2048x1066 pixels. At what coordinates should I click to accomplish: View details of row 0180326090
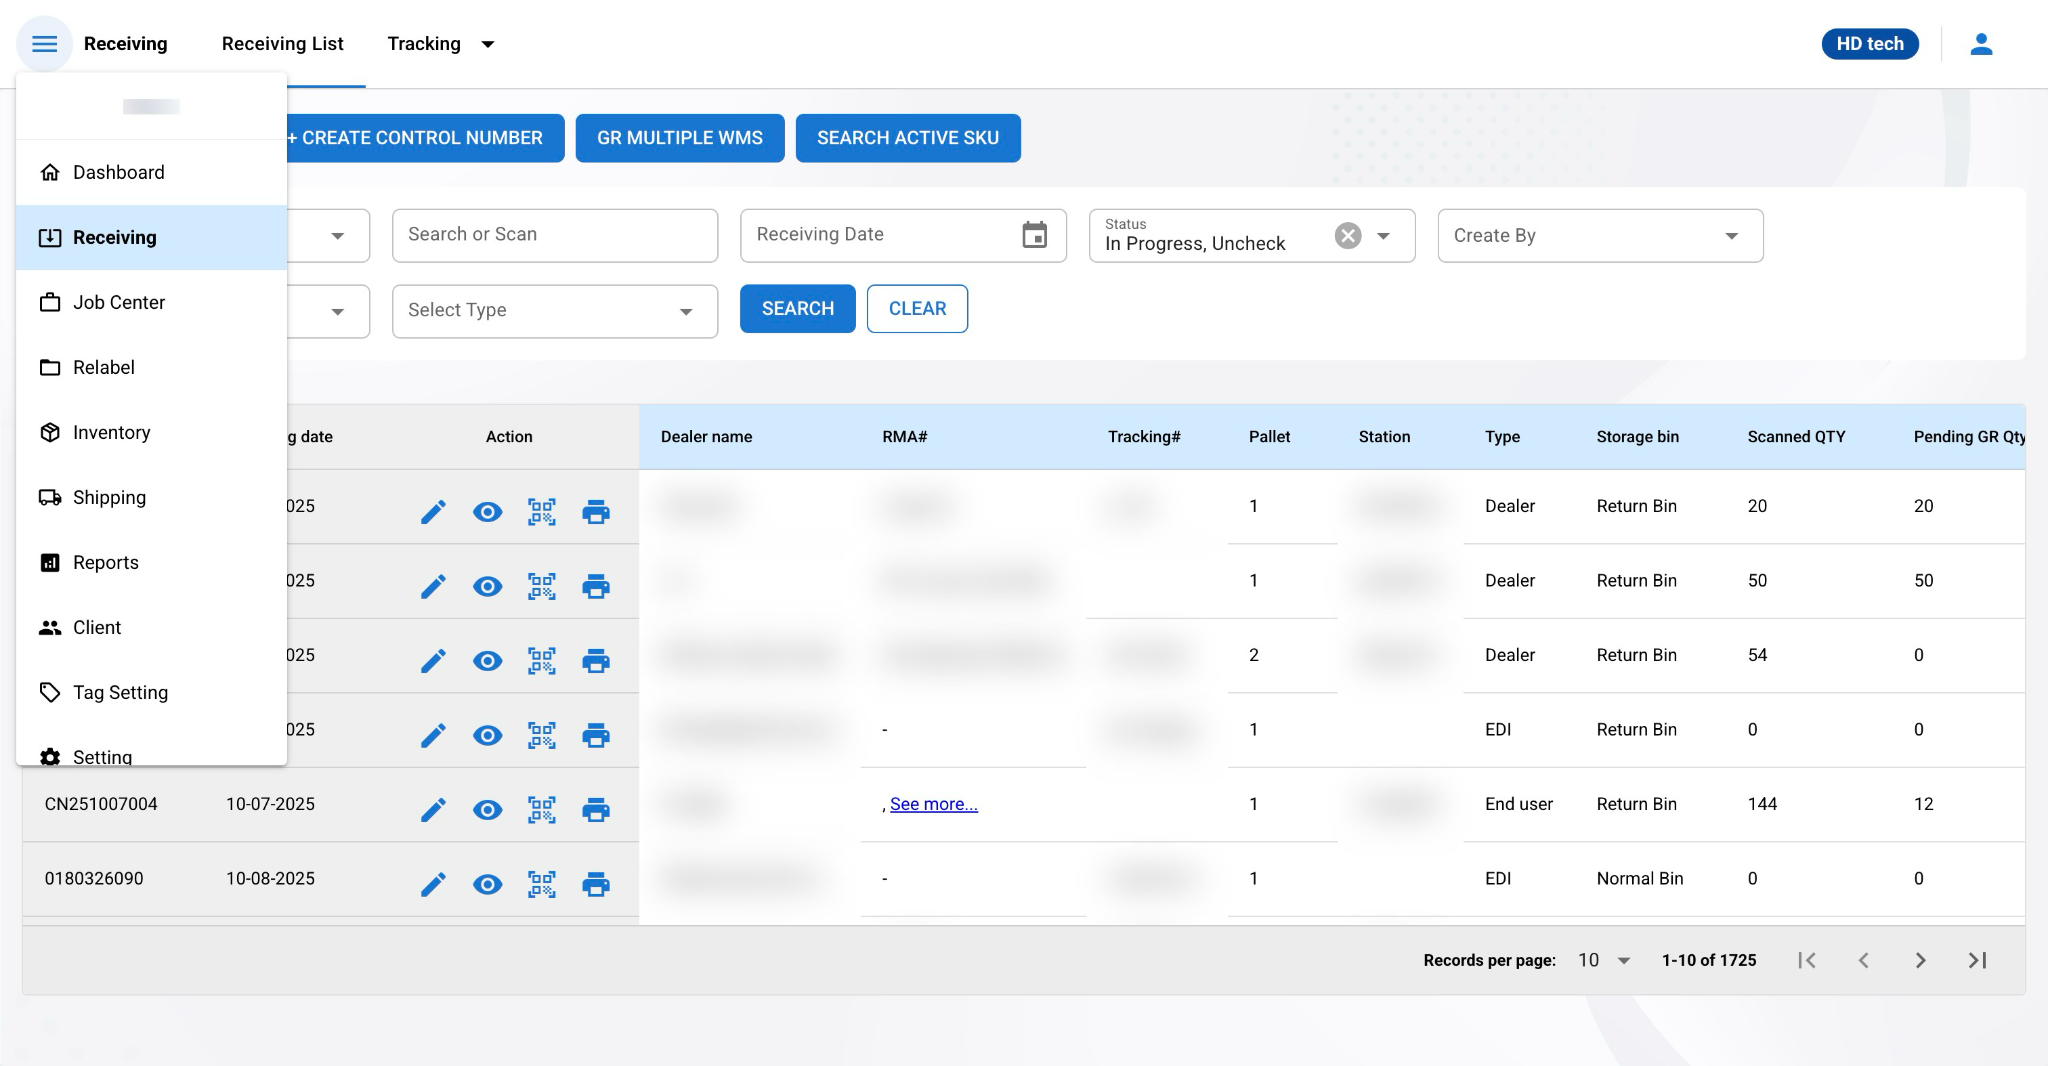click(x=487, y=884)
